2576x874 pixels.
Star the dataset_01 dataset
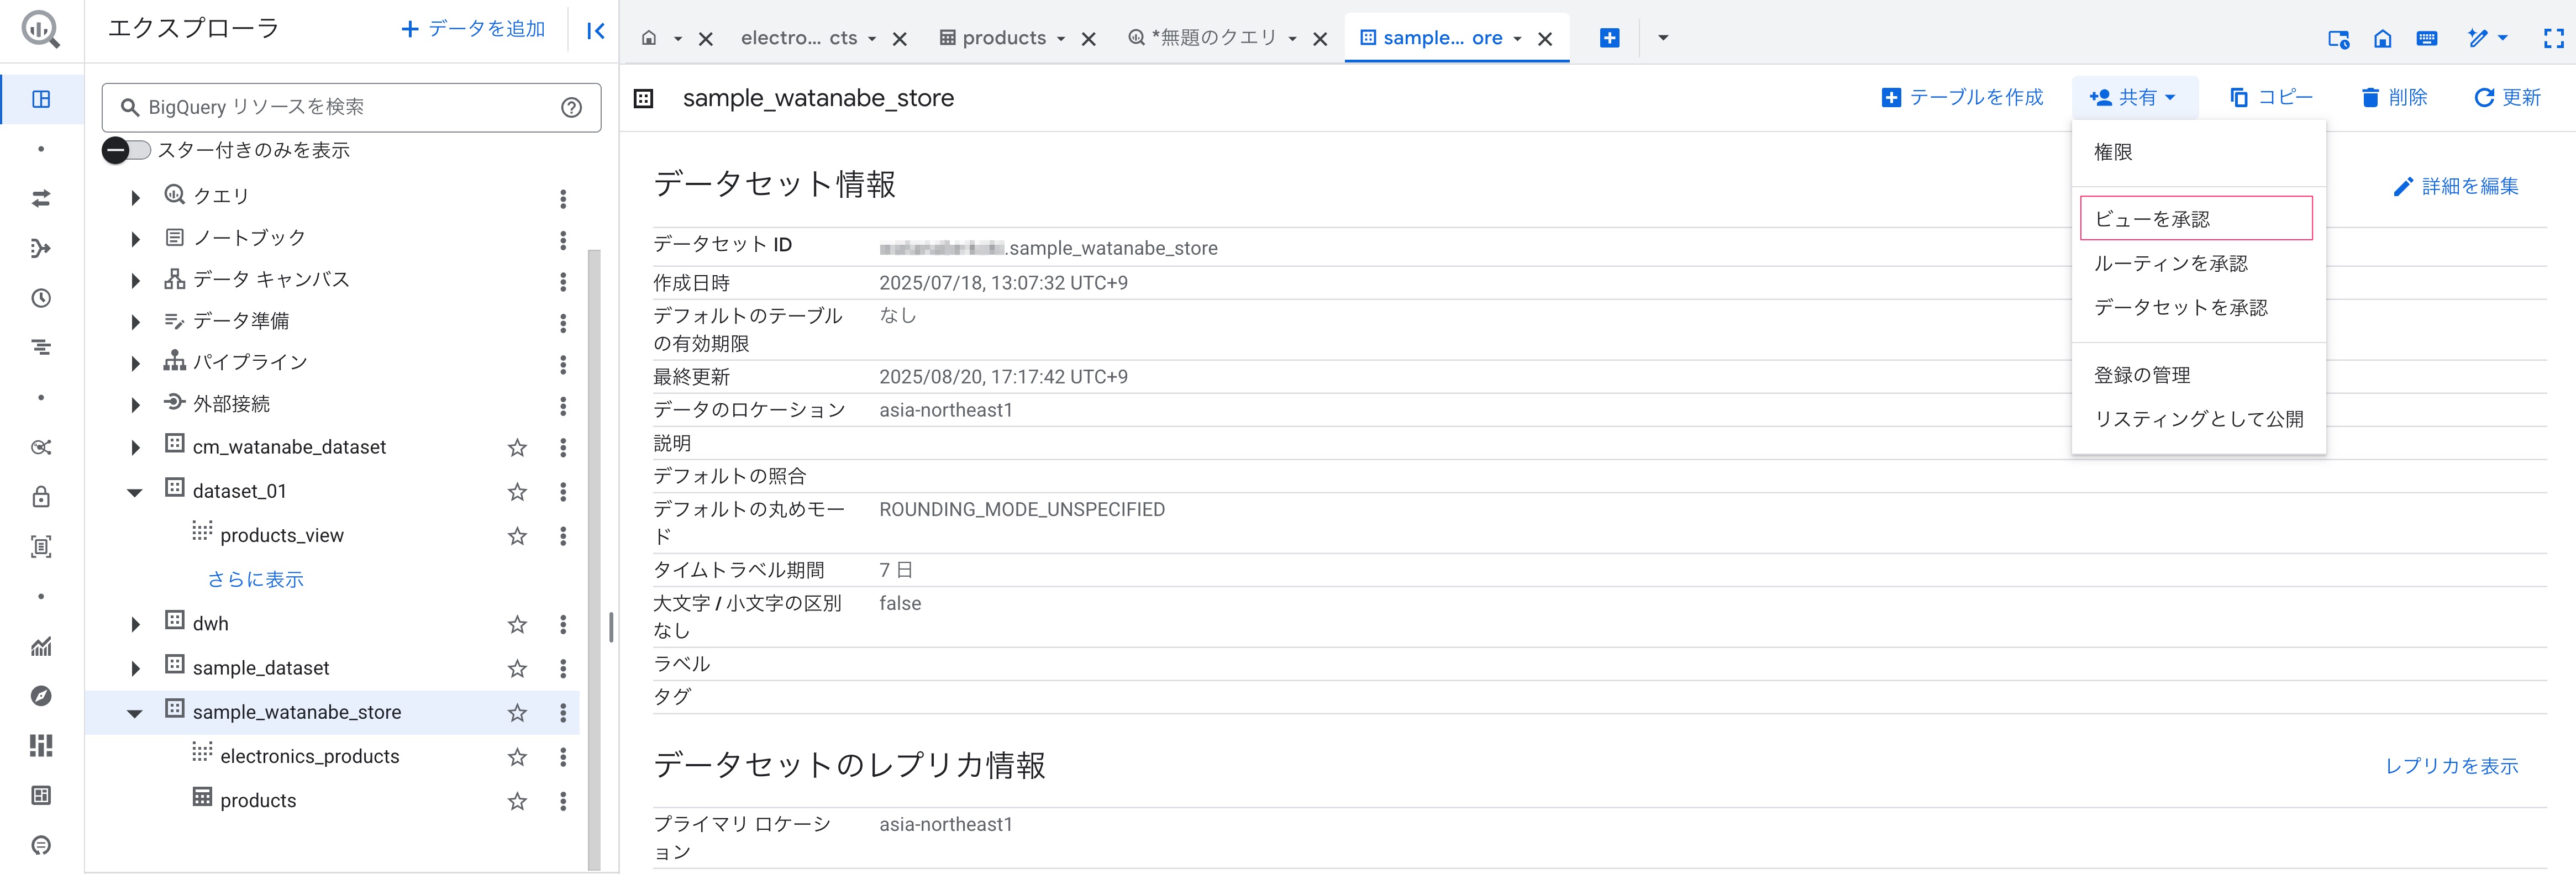[x=517, y=491]
